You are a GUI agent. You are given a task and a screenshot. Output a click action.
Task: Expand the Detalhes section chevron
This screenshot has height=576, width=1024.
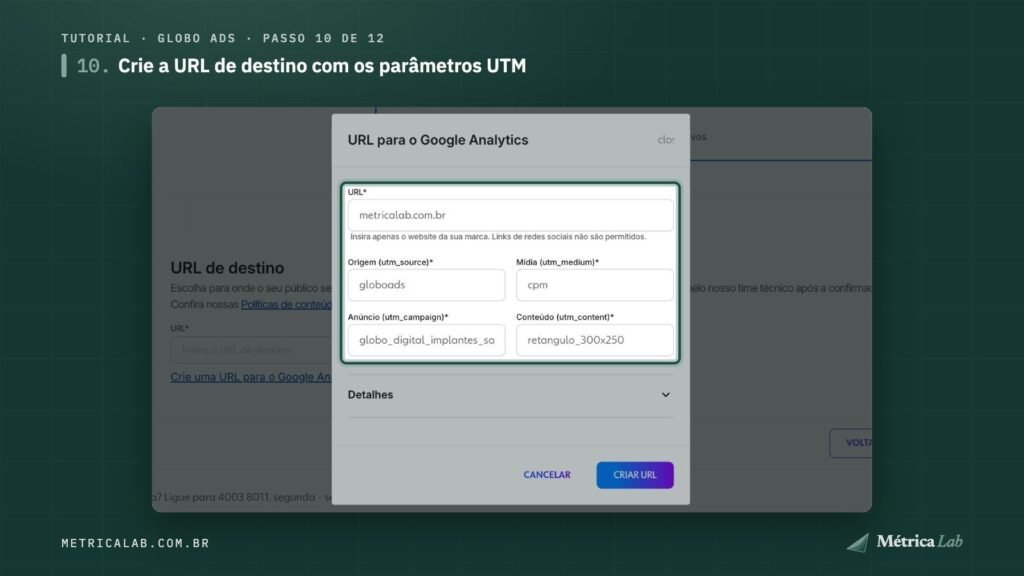coord(665,394)
